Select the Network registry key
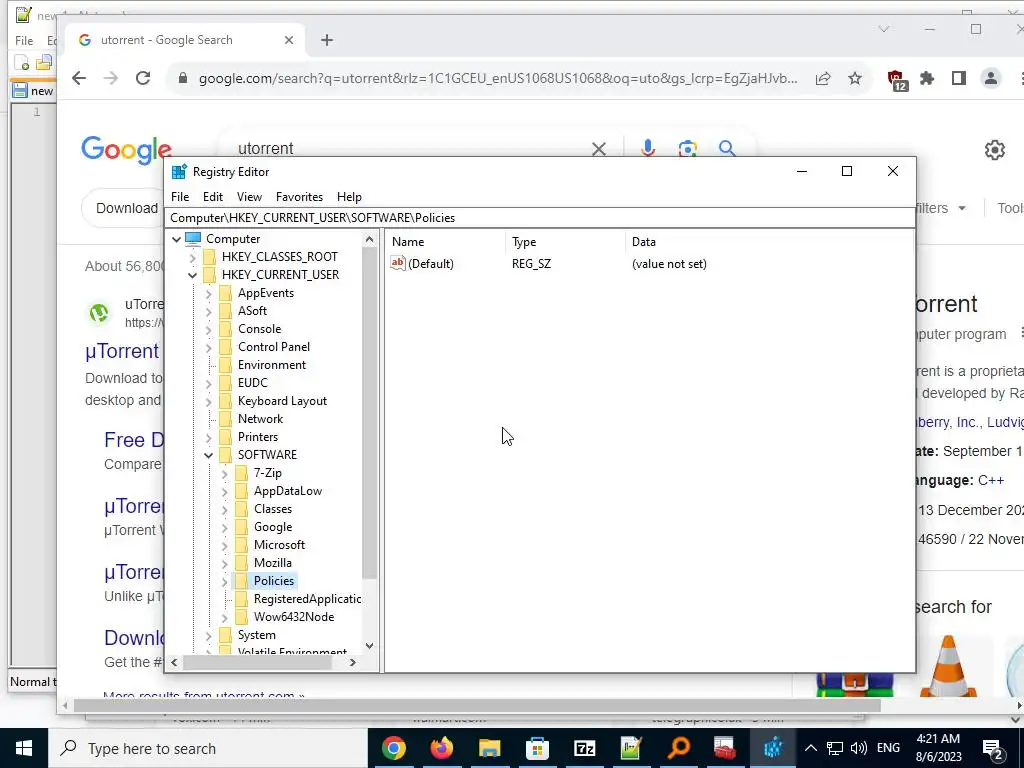Screen dimensions: 1024x768 260,419
